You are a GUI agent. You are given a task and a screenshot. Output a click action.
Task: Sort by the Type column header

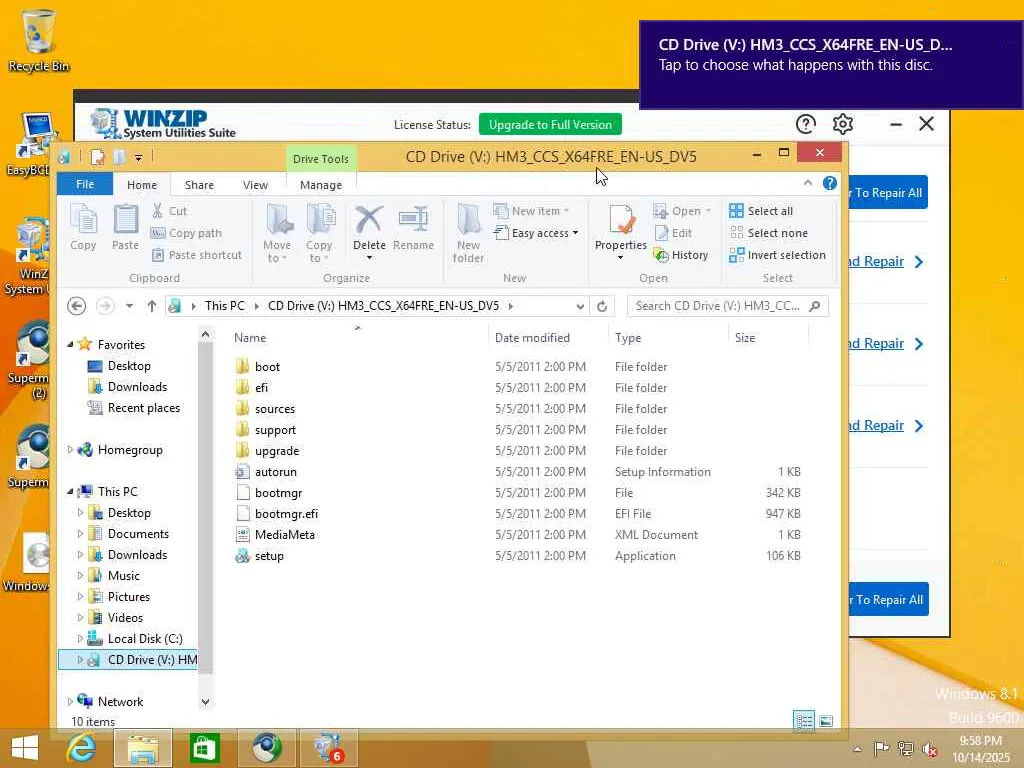click(666, 338)
